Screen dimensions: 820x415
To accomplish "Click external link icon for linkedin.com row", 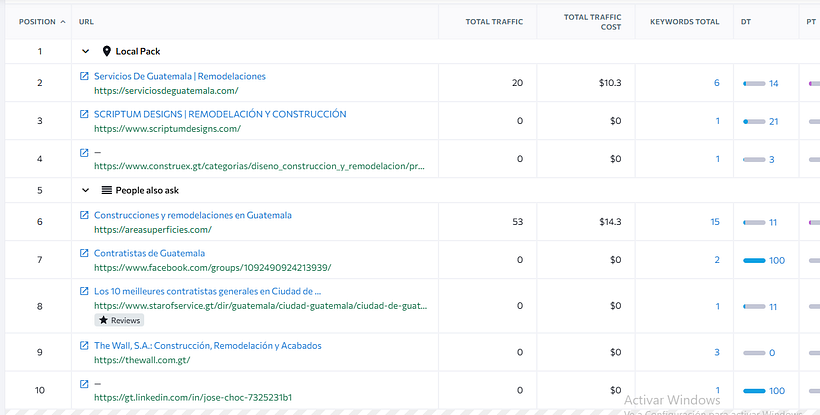I will click(x=84, y=384).
